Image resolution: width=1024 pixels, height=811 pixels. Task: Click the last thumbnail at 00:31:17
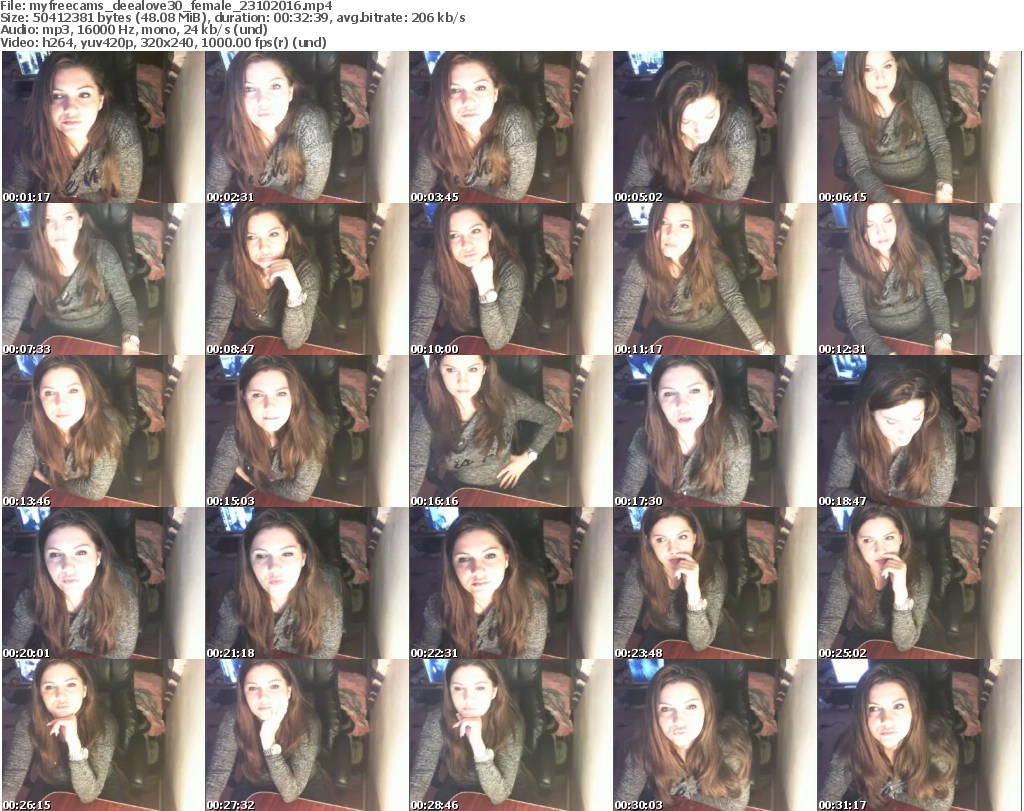point(918,735)
